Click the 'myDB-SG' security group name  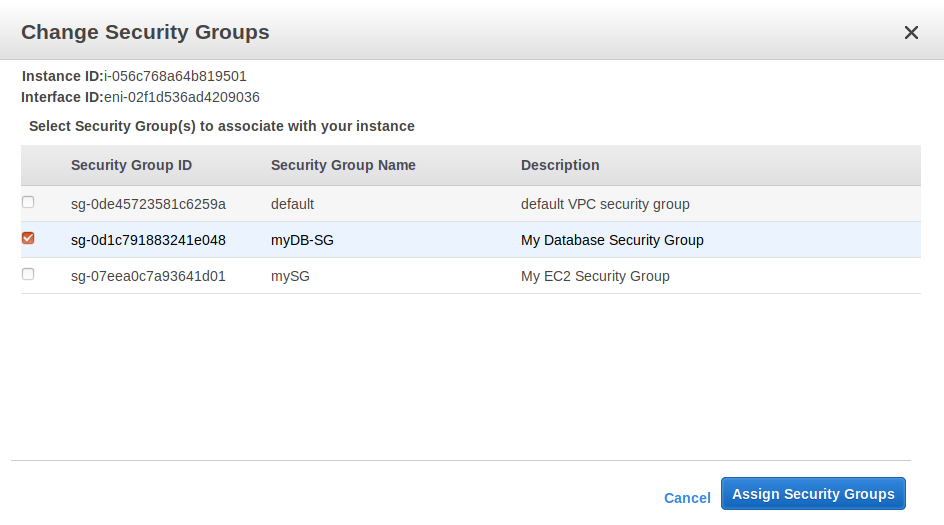[x=302, y=240]
